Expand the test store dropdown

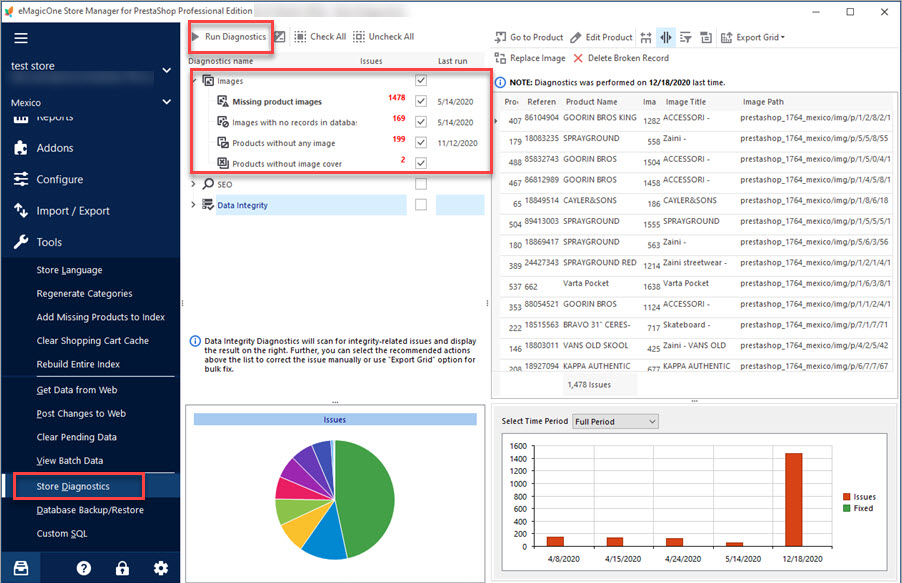(x=166, y=70)
